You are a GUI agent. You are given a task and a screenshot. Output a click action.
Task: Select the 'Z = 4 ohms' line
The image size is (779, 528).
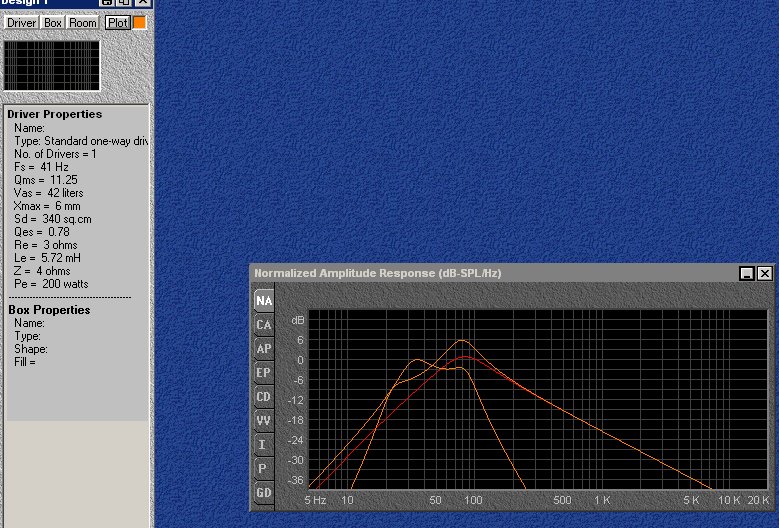42,271
